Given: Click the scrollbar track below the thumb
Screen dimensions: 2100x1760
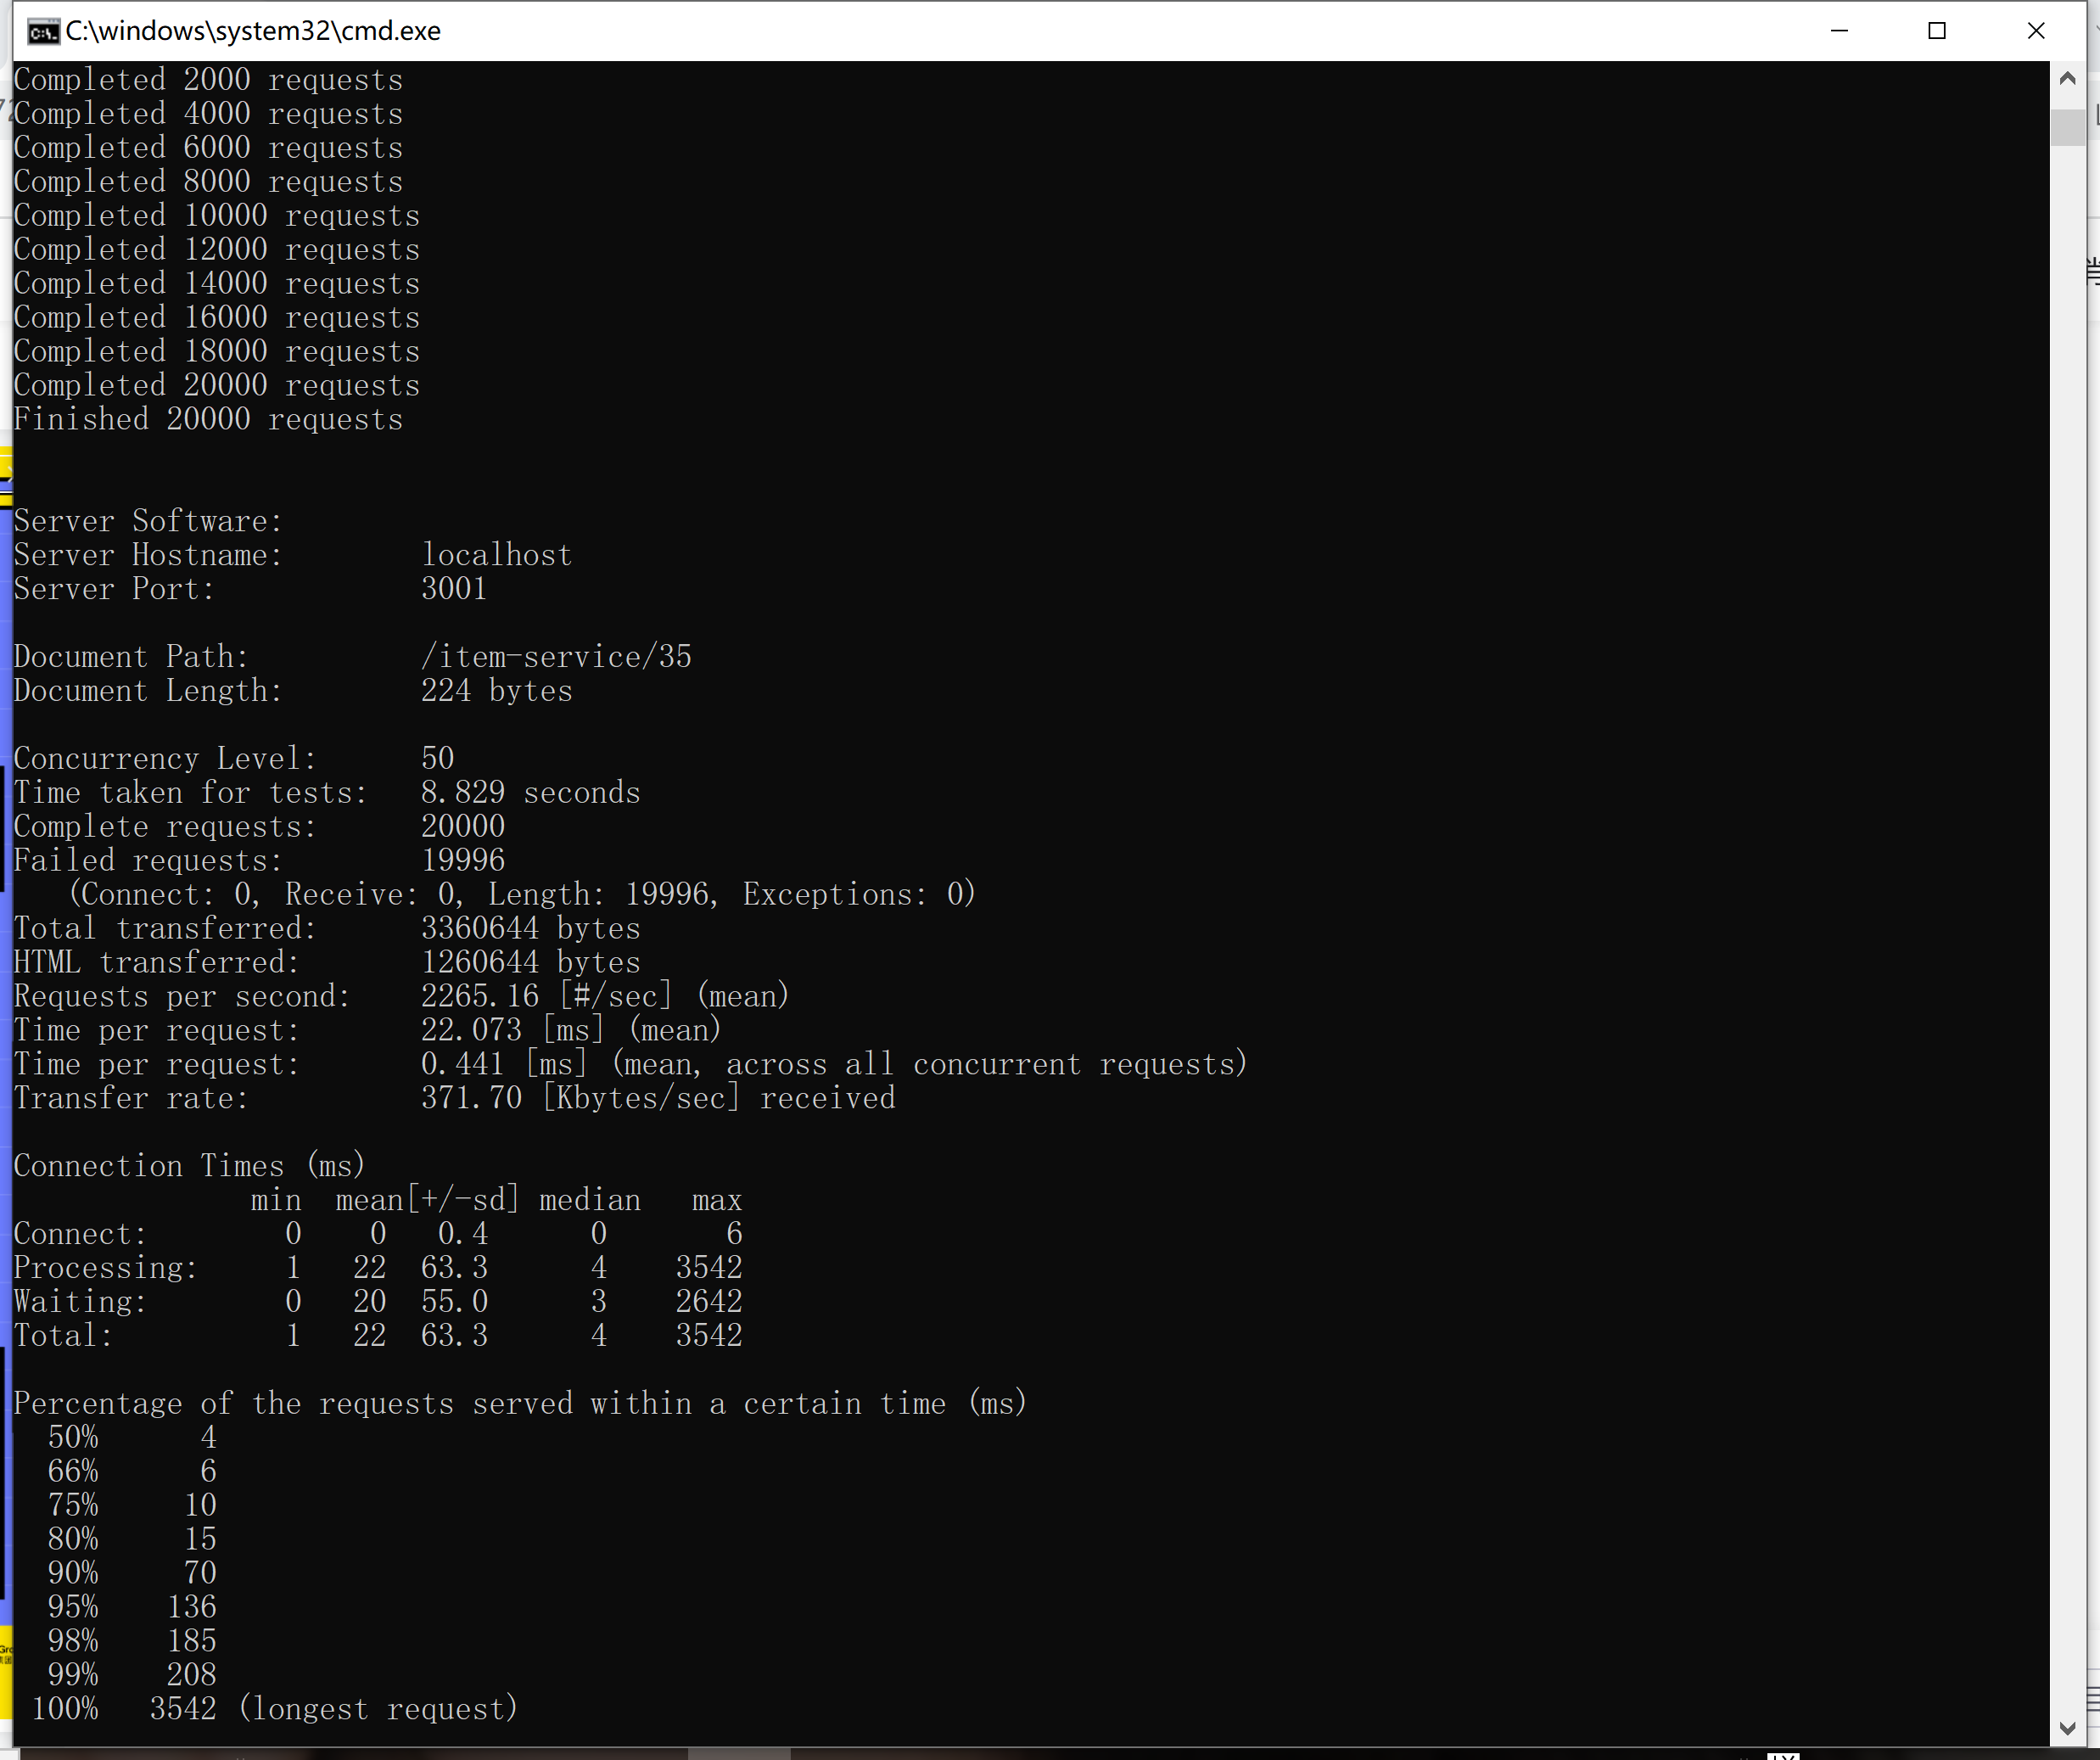Looking at the screenshot, I should [x=2067, y=900].
